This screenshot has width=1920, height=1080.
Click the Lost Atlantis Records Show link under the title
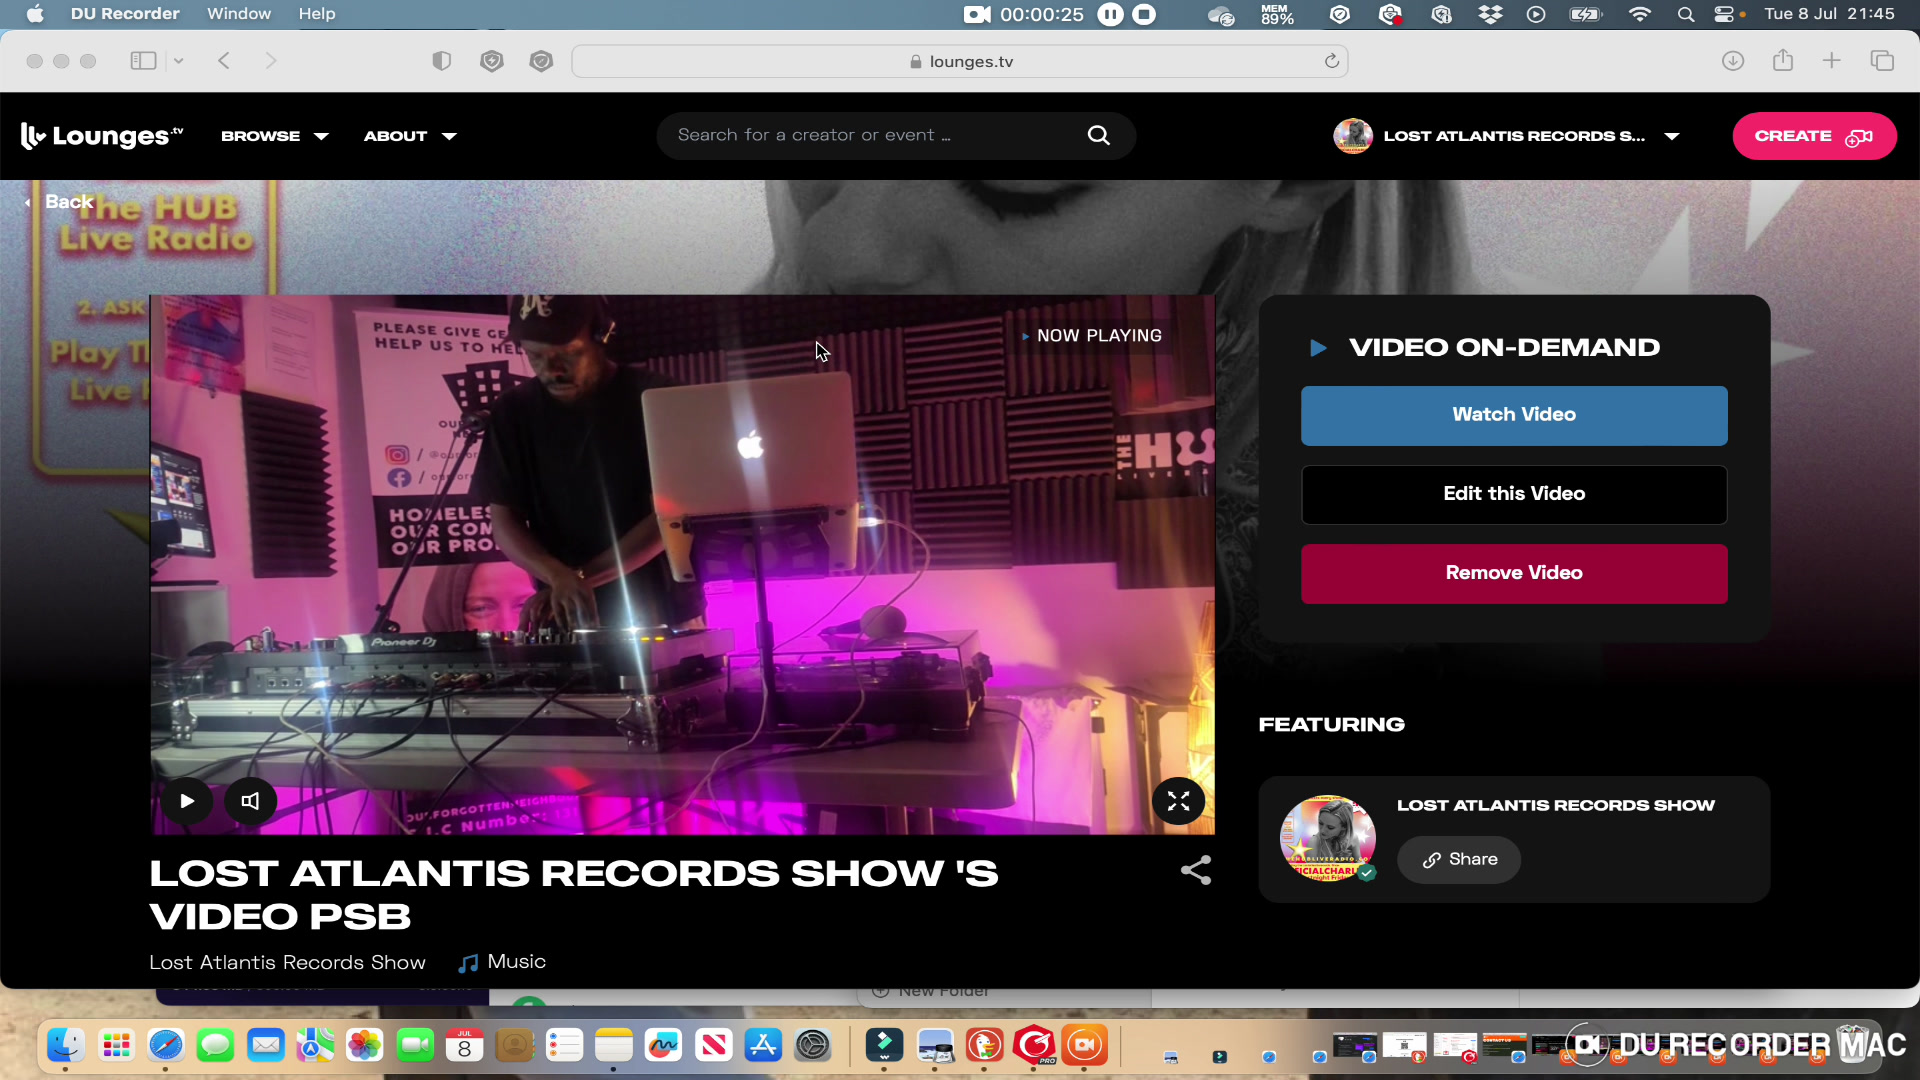(287, 962)
